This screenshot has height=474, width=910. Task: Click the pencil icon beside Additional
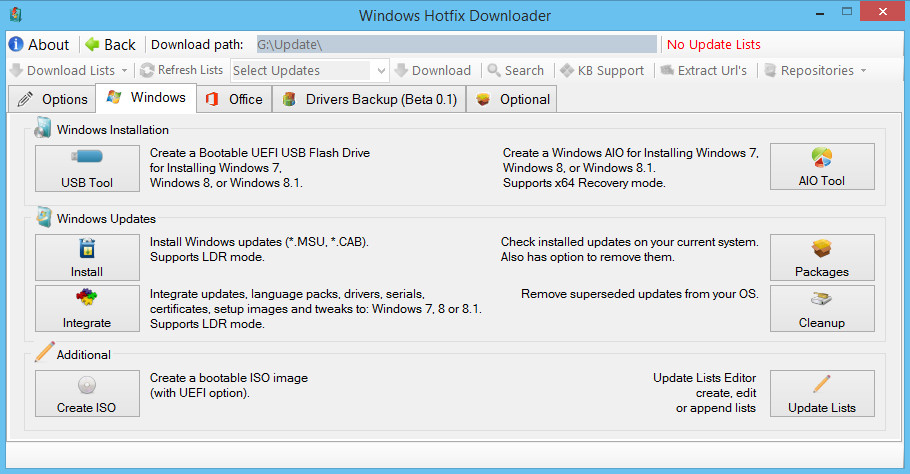(44, 352)
